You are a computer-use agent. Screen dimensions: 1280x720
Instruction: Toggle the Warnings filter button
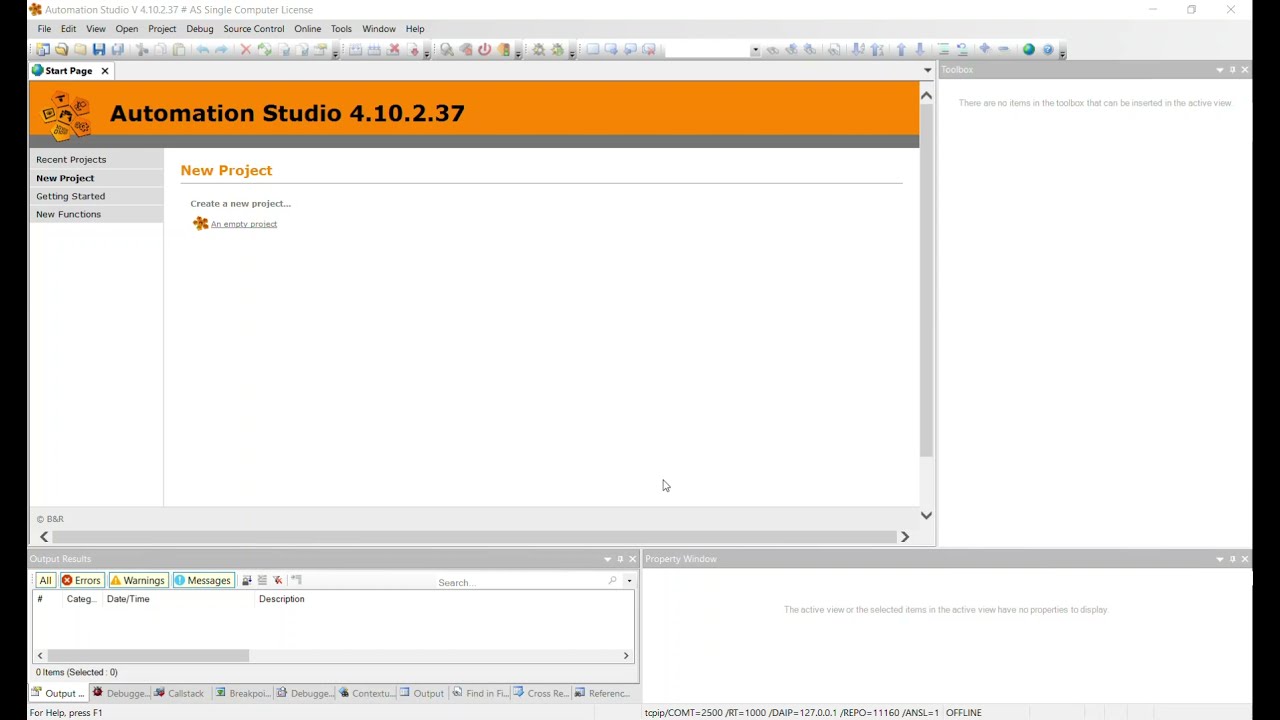137,580
